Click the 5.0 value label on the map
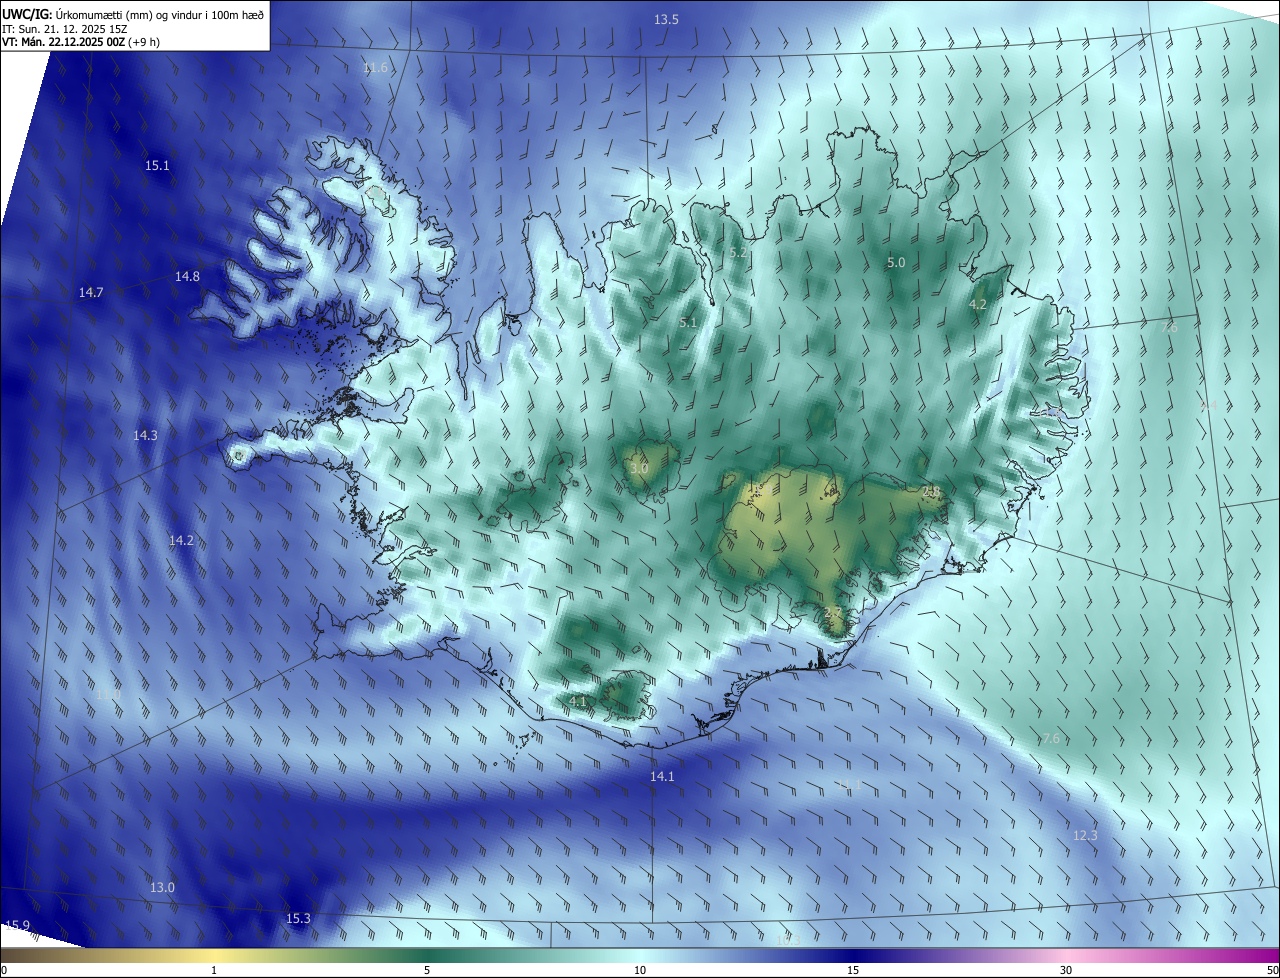 point(896,263)
